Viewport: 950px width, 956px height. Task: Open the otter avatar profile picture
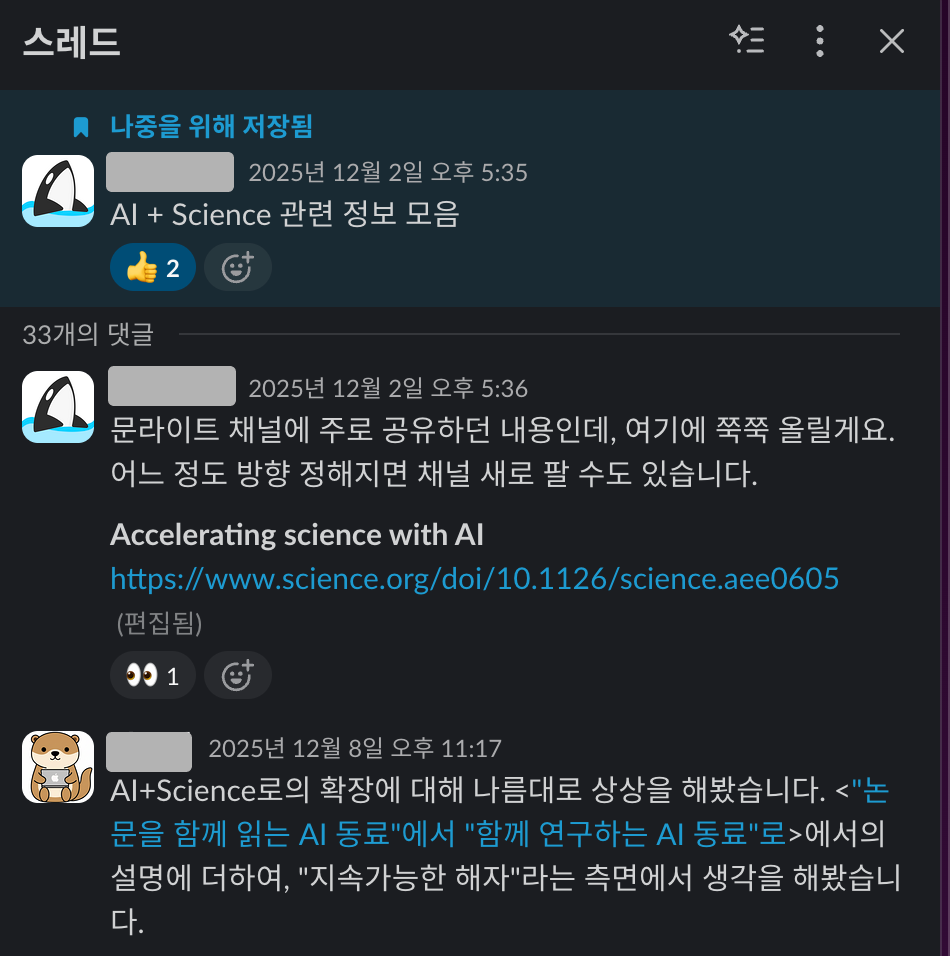(58, 767)
